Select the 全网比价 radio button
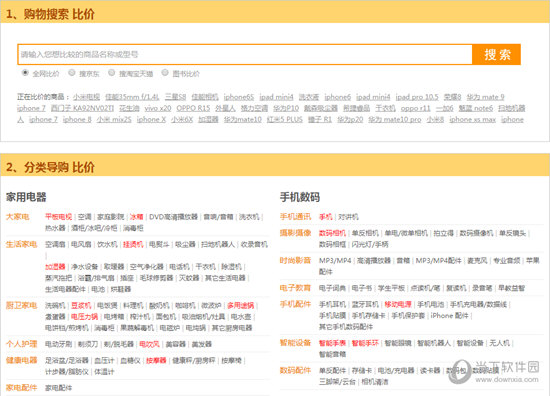Screen dimensions: 550x396 (x=25, y=73)
